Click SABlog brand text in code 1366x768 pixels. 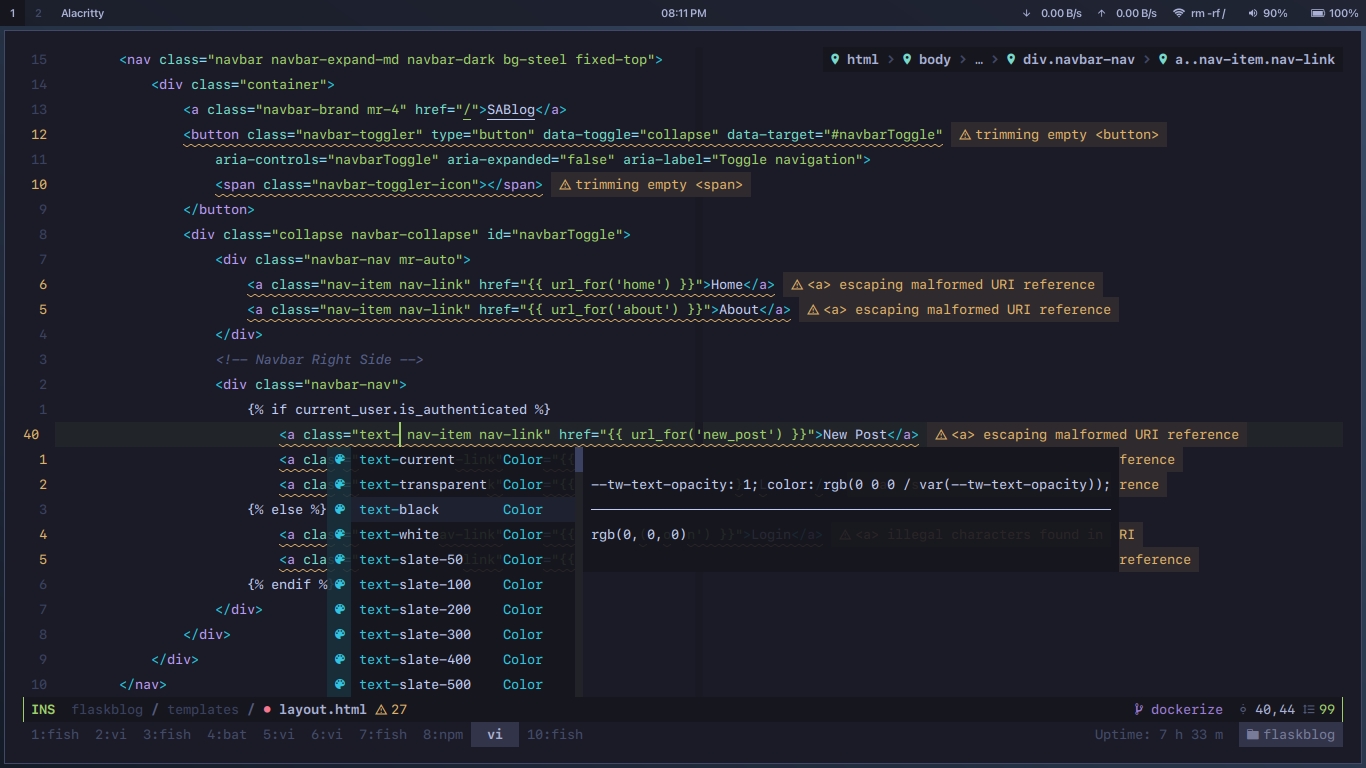[x=511, y=109]
